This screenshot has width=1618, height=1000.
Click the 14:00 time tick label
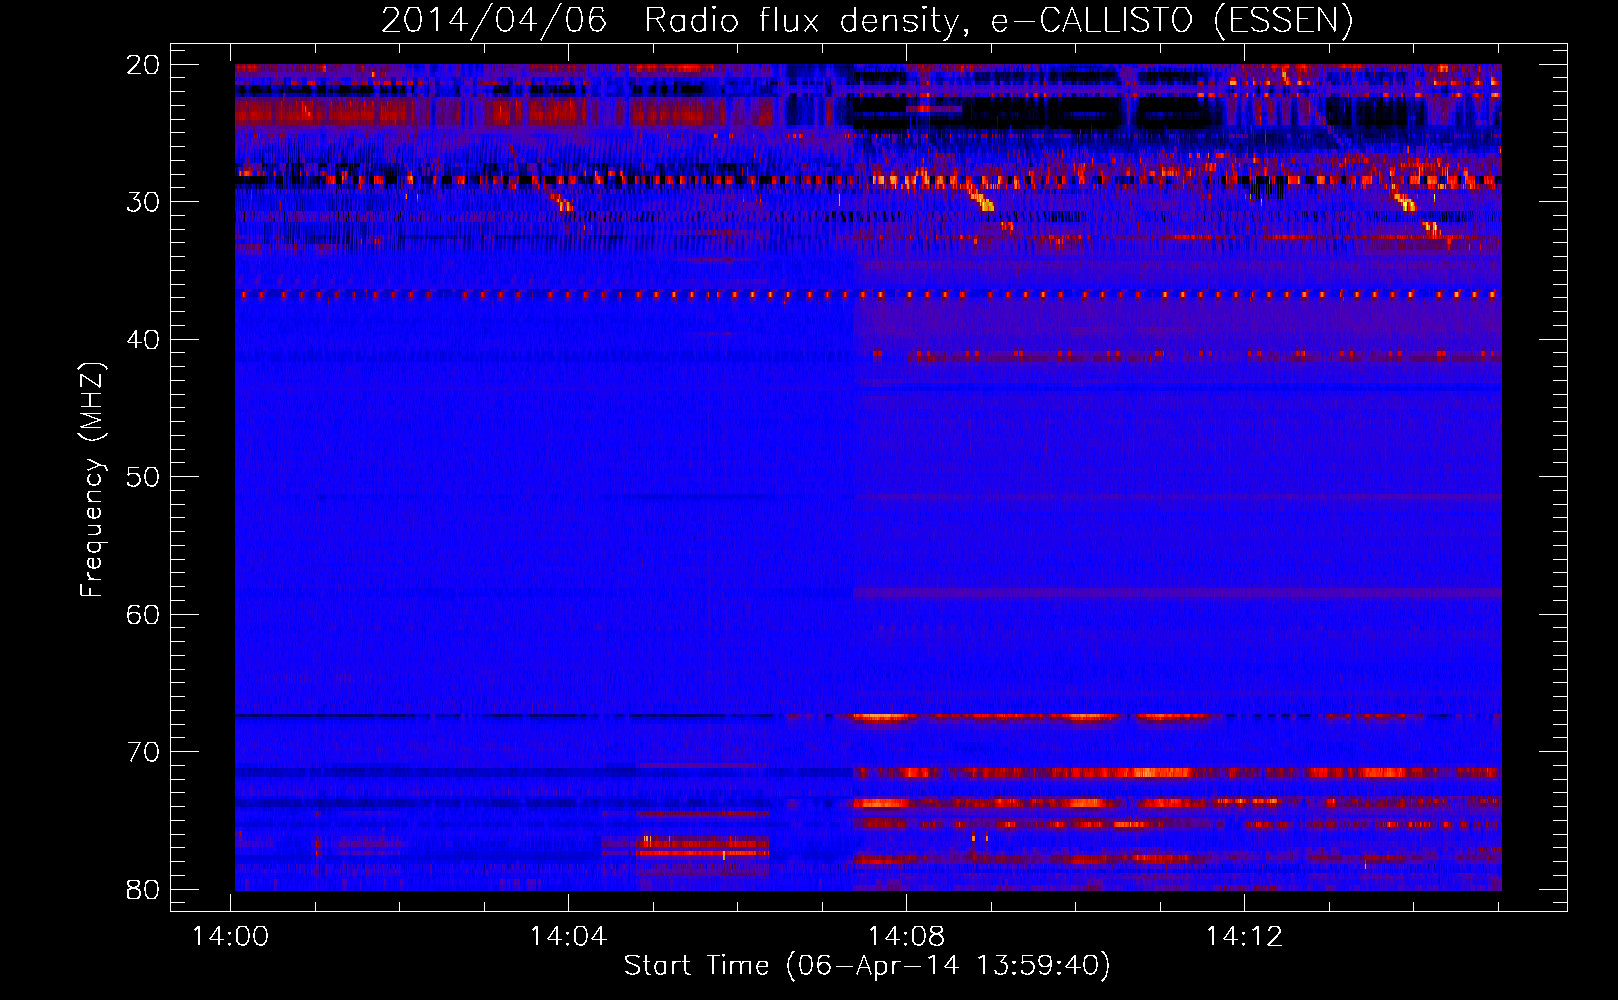click(231, 937)
